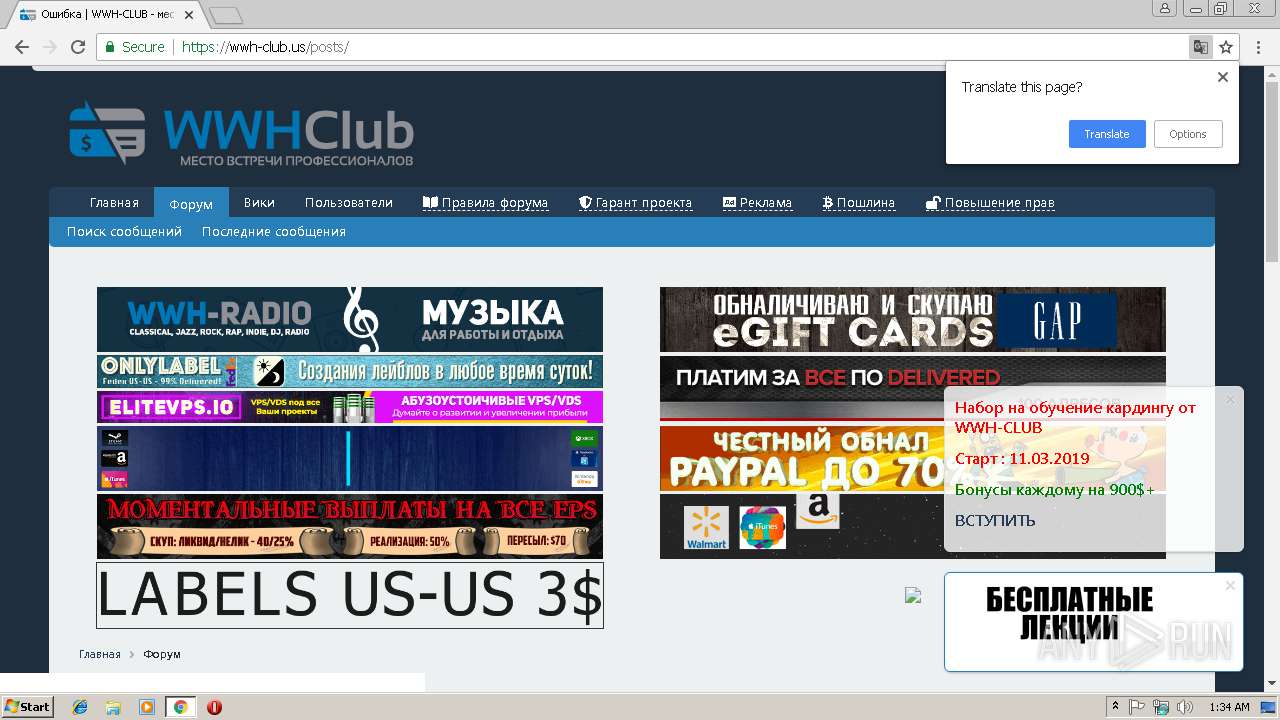Click the network tray icon

pos(1161,707)
